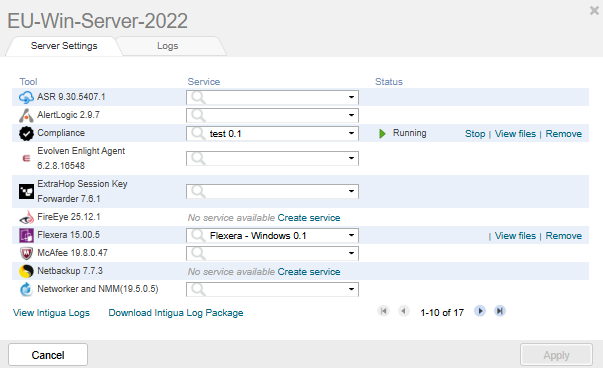This screenshot has width=603, height=368.
Task: Click the Evolven Enlight Agent icon
Action: pos(26,158)
